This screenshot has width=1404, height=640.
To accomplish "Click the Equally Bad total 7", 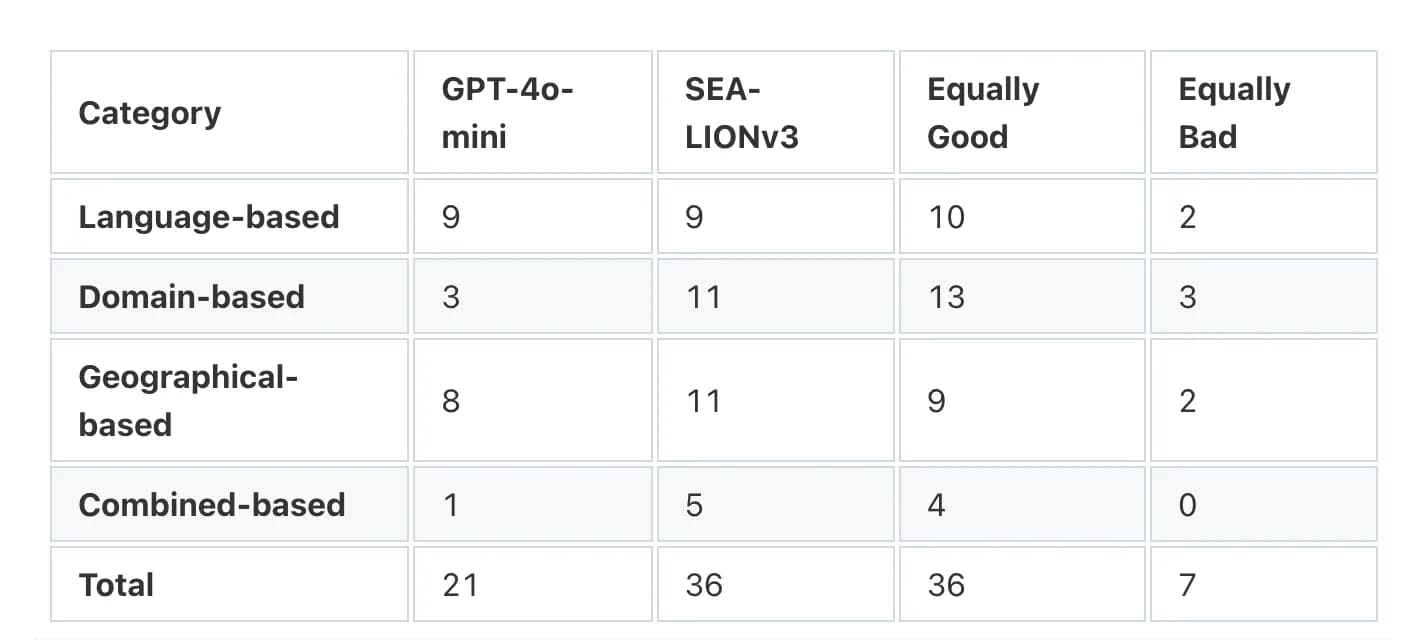I will (1188, 585).
